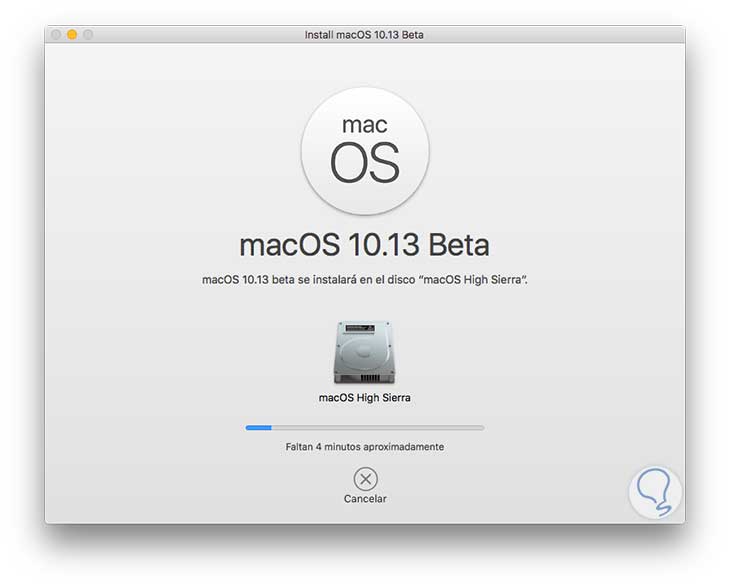The height and width of the screenshot is (588, 730).
Task: Click the 'se instalará en el disco' message
Action: click(x=365, y=280)
